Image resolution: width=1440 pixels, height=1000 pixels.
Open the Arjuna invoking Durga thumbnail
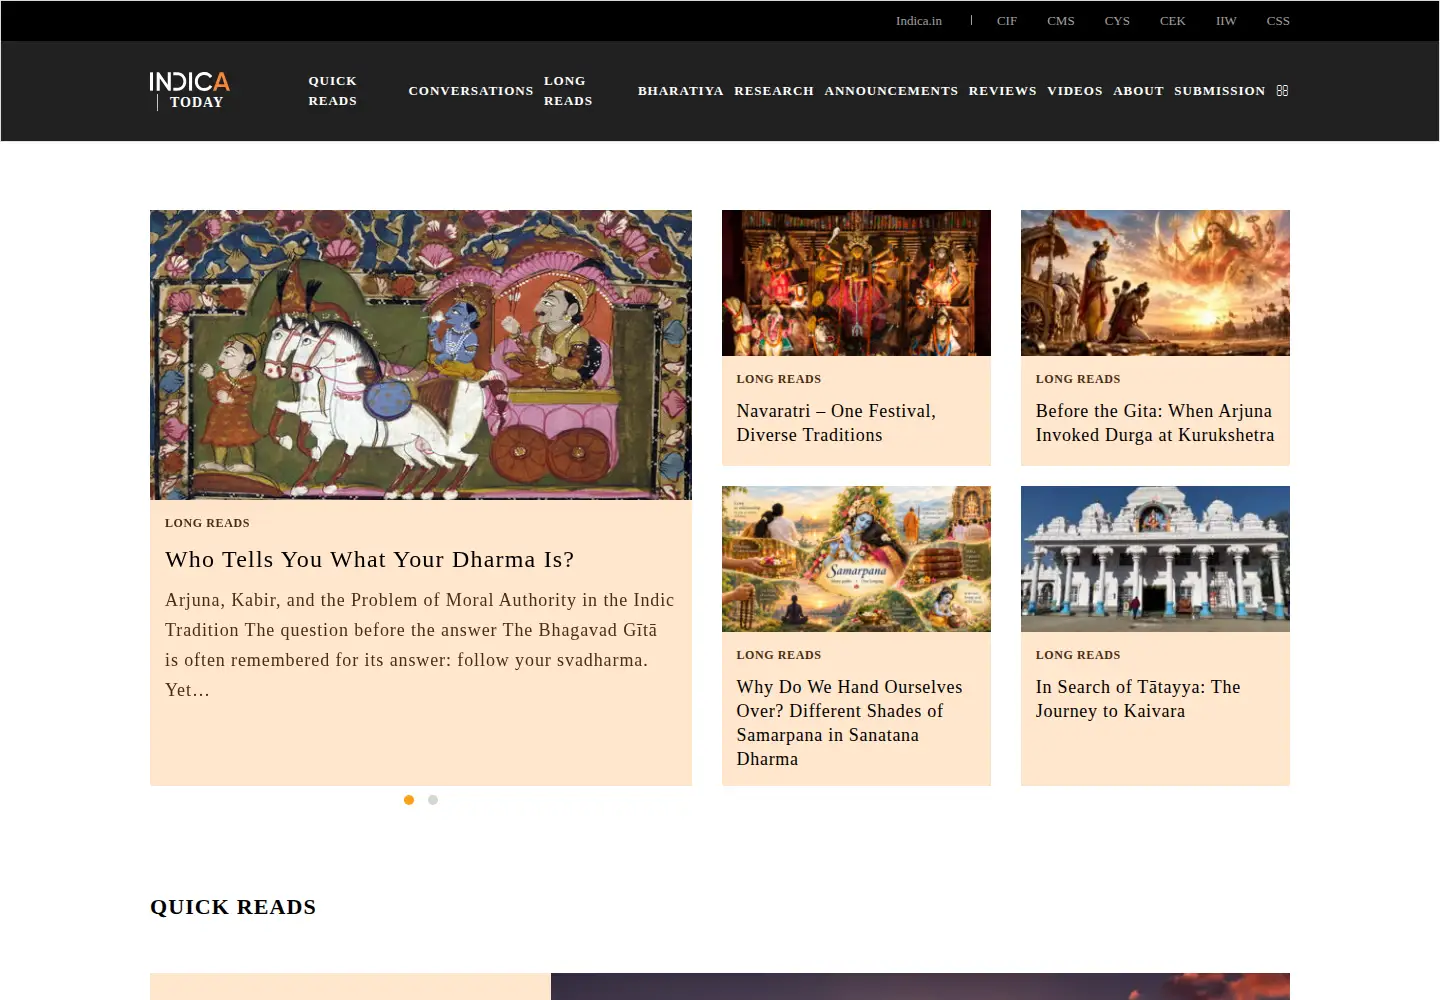click(1155, 283)
